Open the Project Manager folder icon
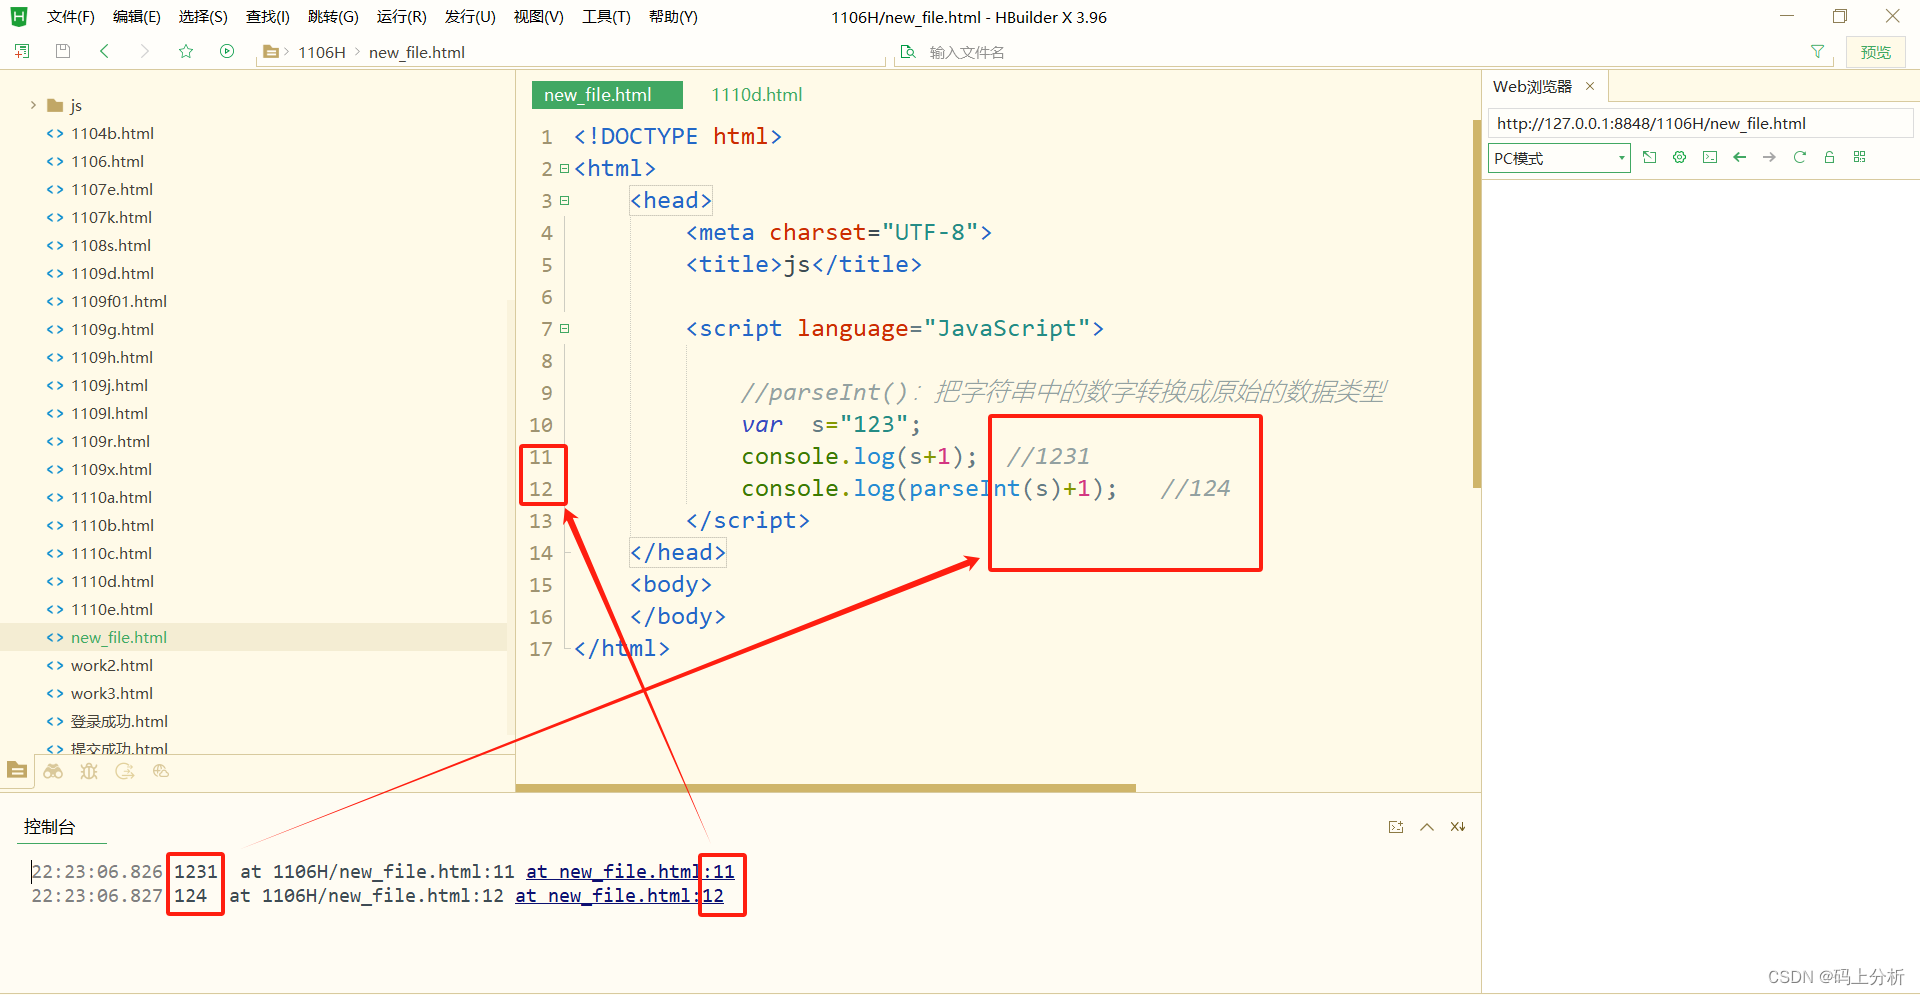Viewport: 1920px width, 995px height. point(17,770)
